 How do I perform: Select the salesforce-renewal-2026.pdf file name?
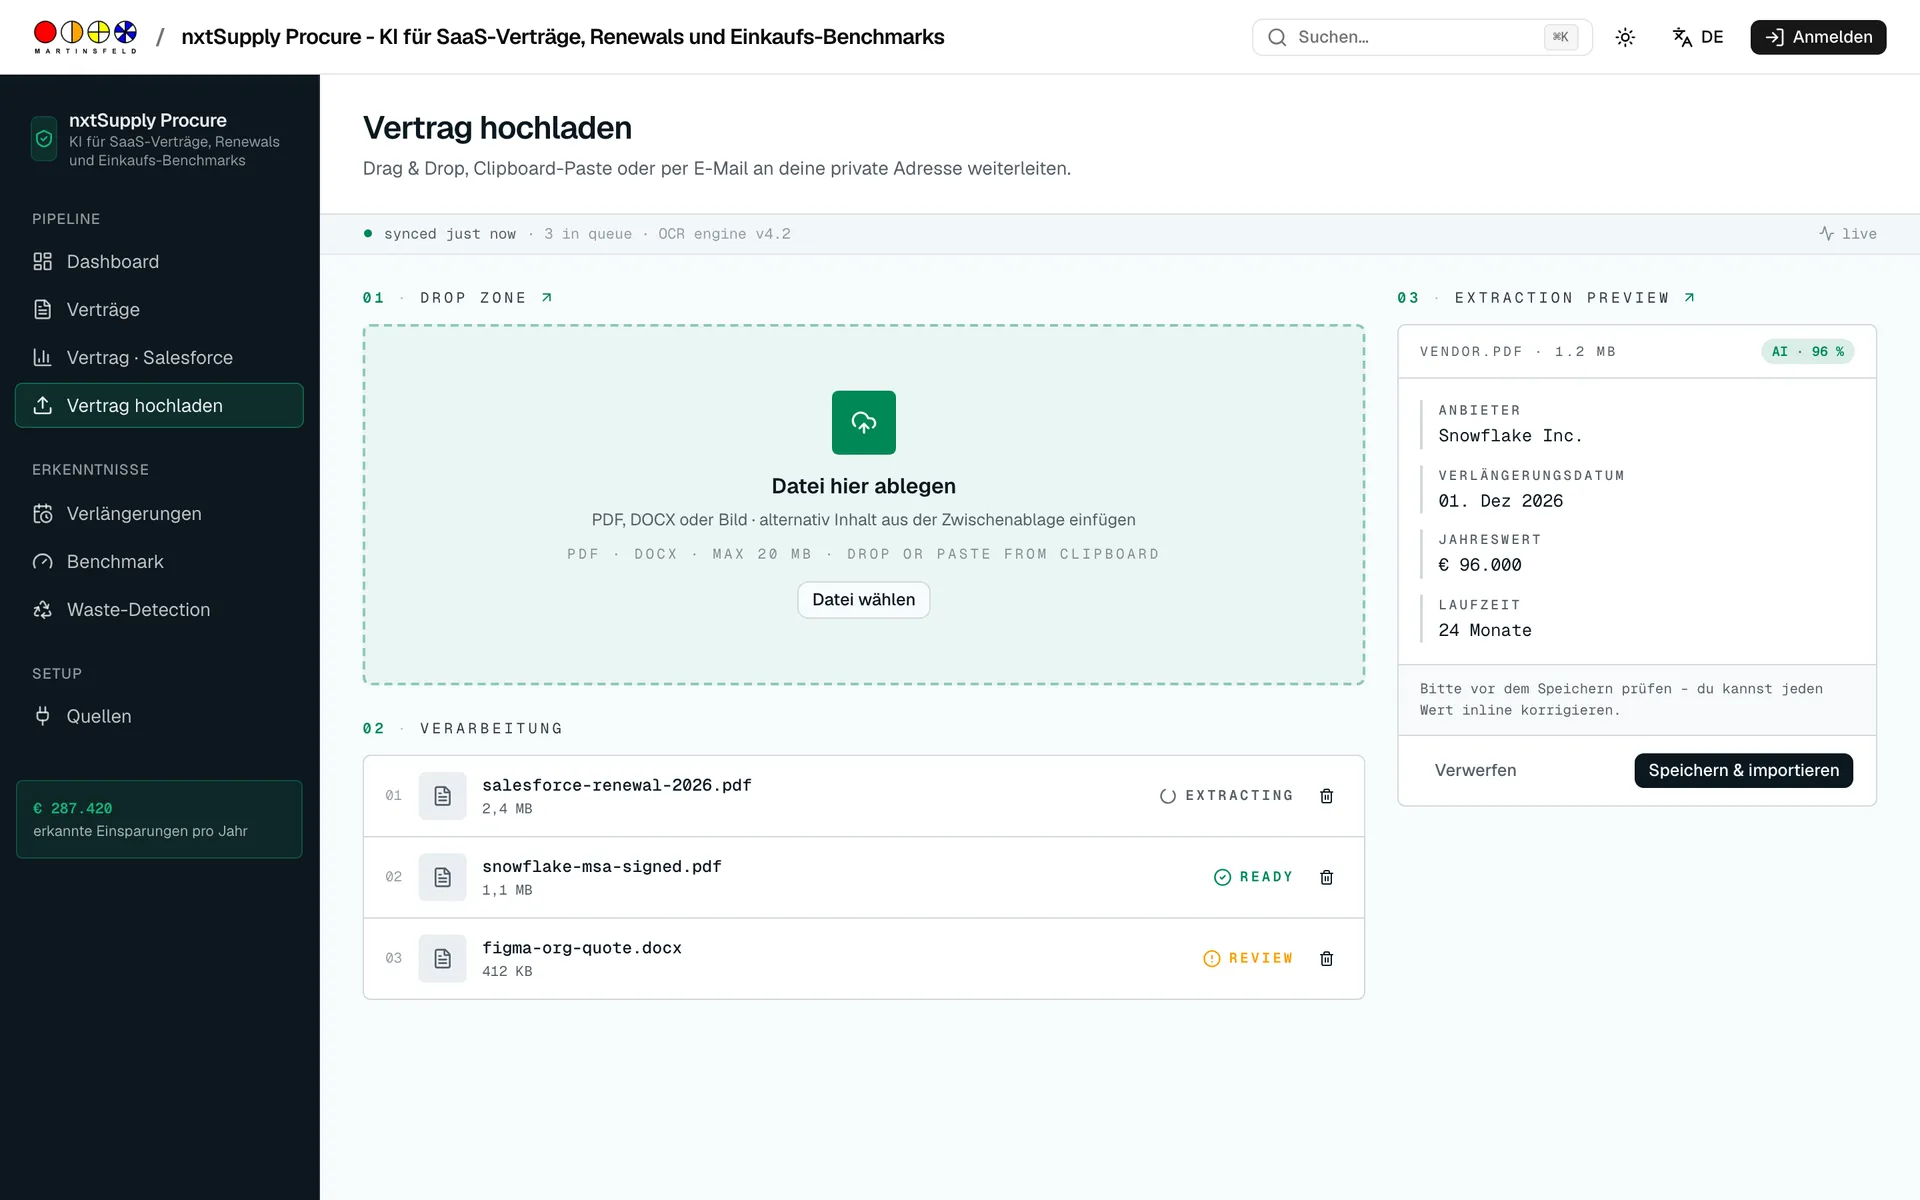[616, 785]
